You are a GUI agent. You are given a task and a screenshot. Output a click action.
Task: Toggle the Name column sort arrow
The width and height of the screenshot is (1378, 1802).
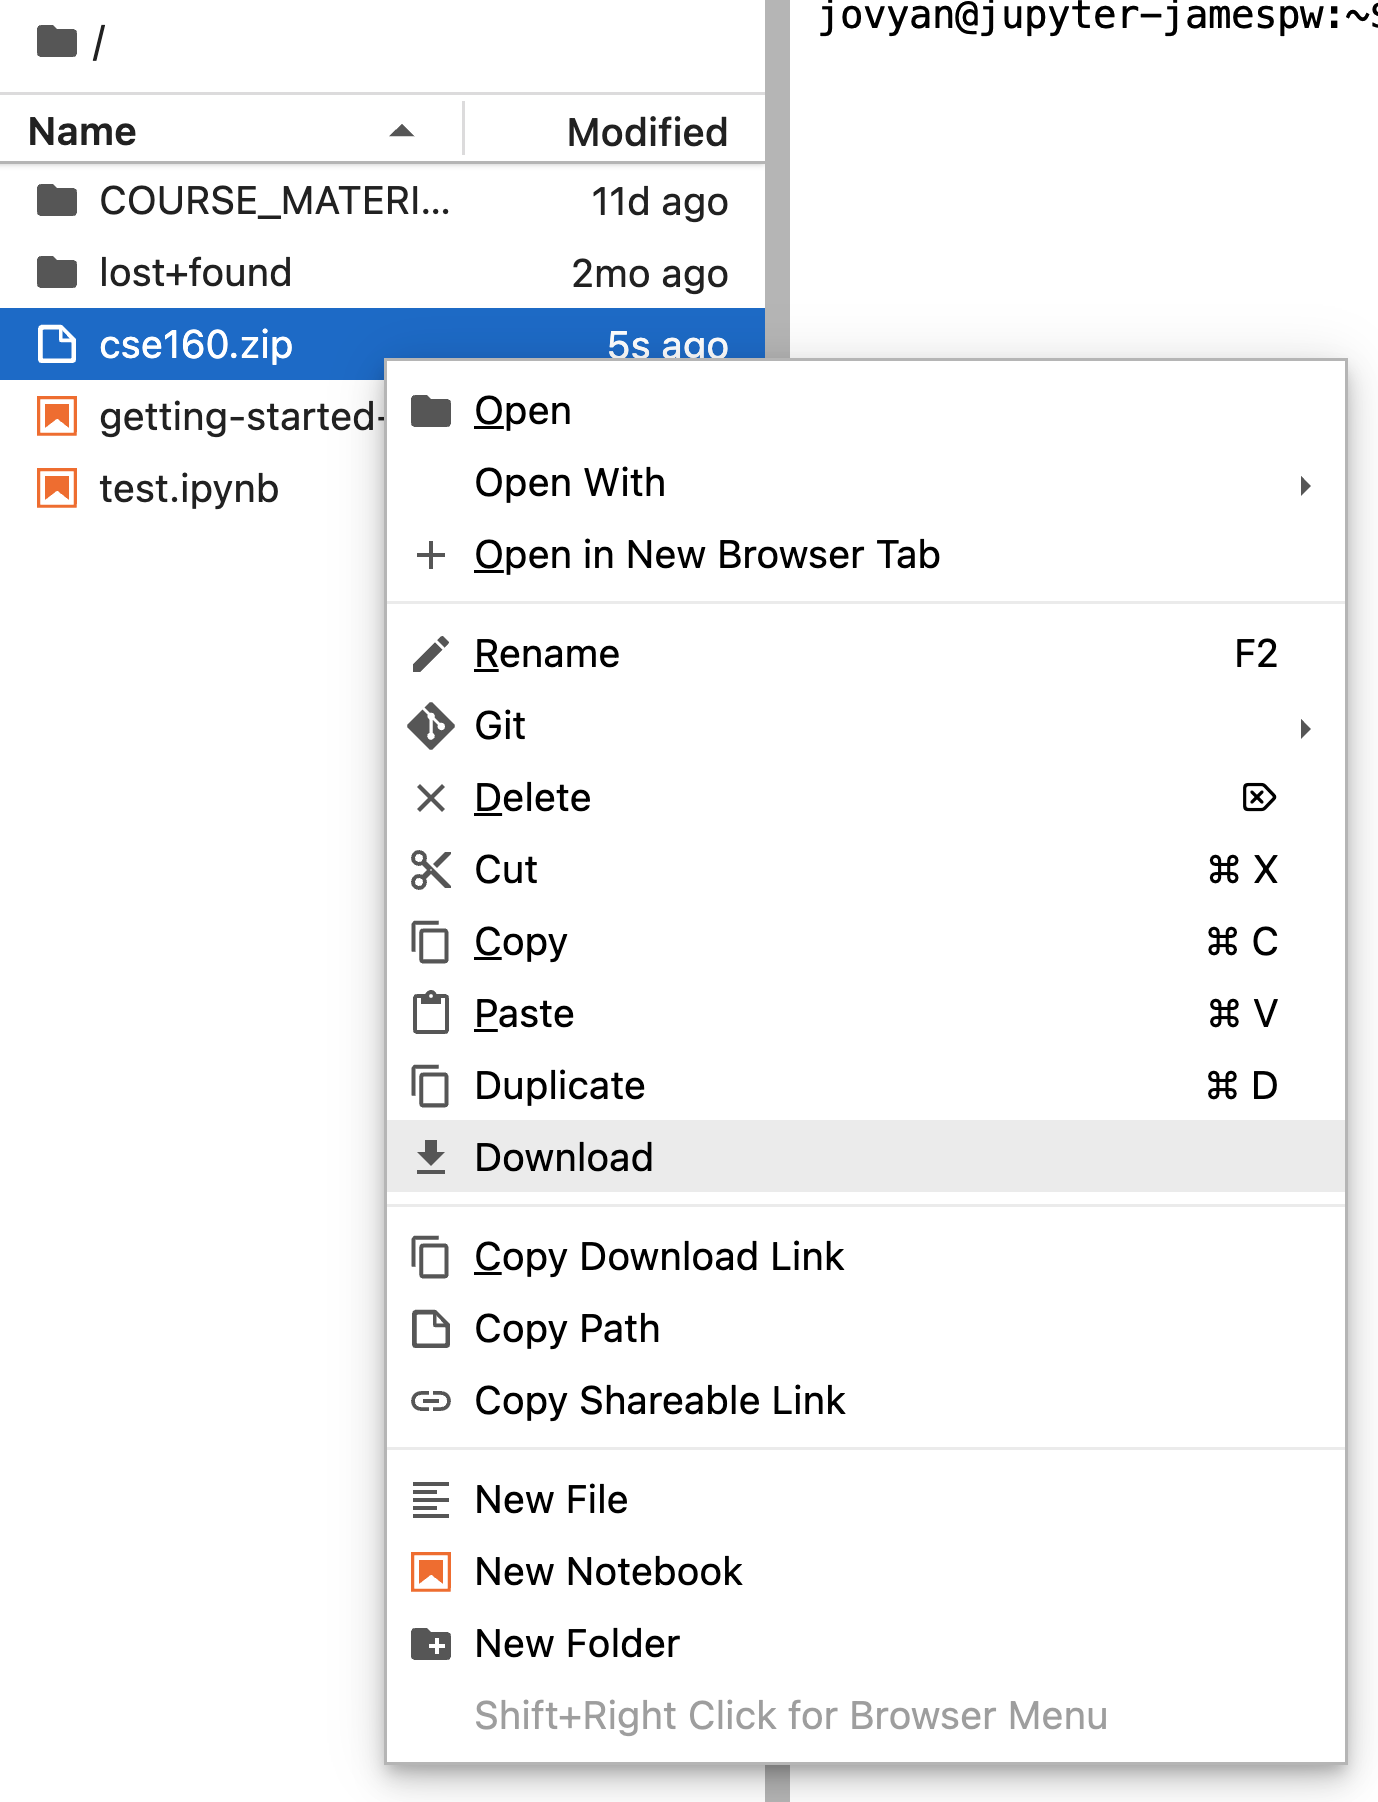(x=401, y=131)
